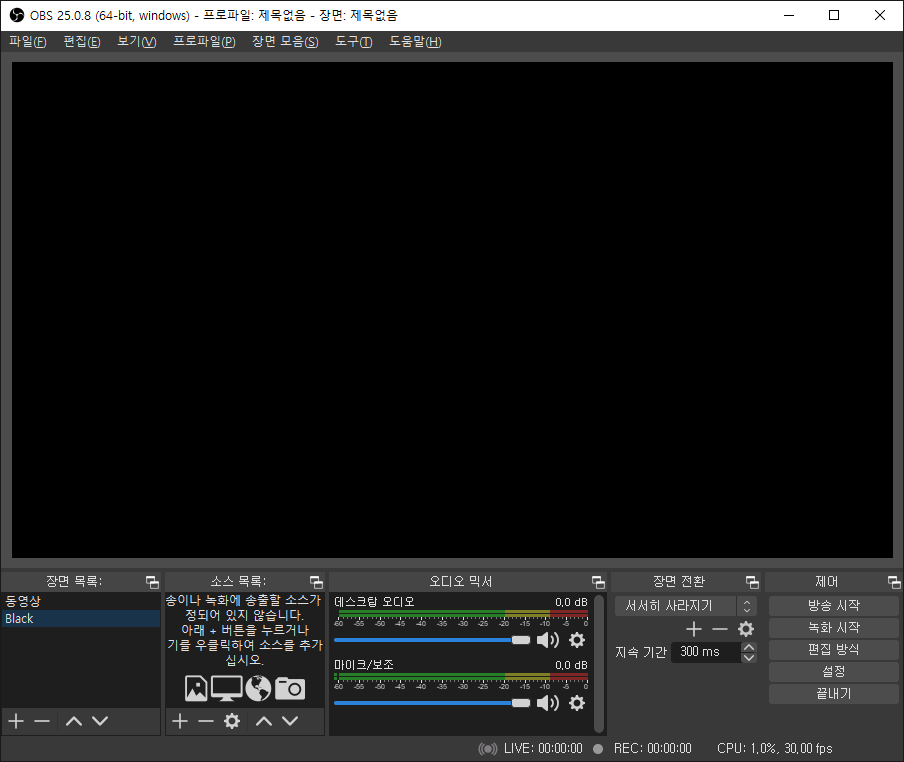904x762 pixels.
Task: Select the 동영상 scene
Action: click(81, 601)
